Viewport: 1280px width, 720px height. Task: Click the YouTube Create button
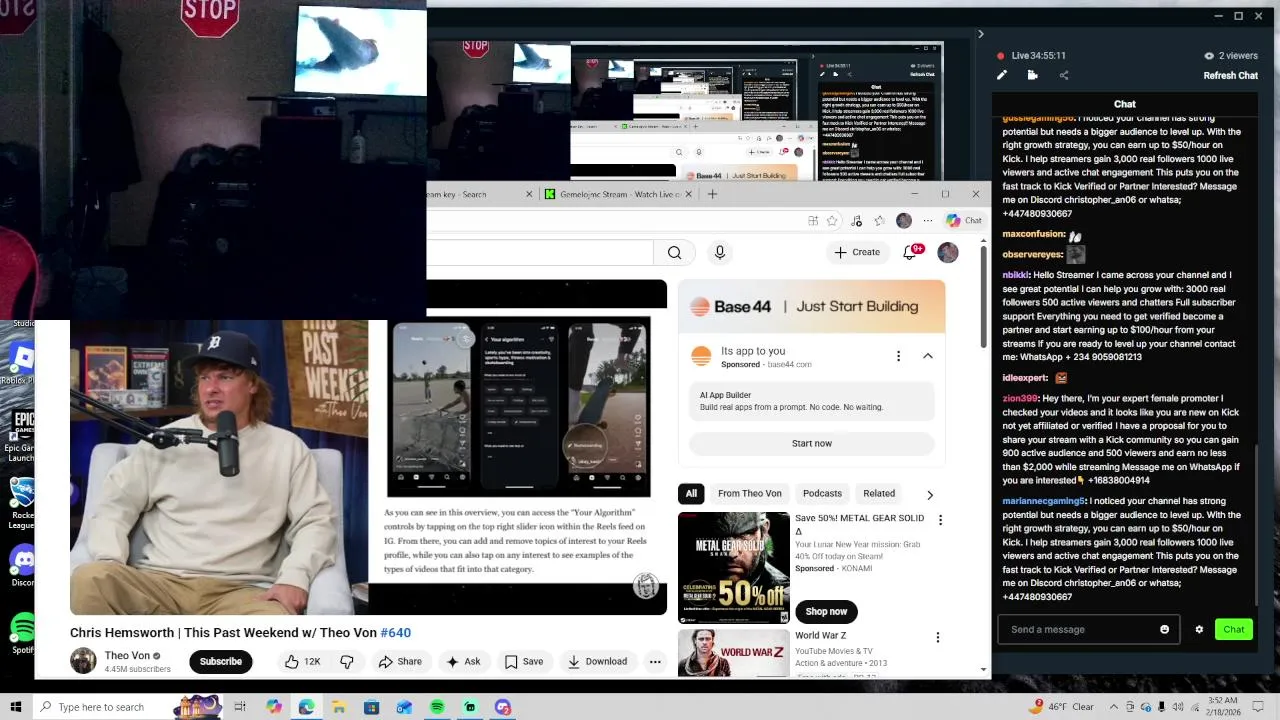(857, 252)
